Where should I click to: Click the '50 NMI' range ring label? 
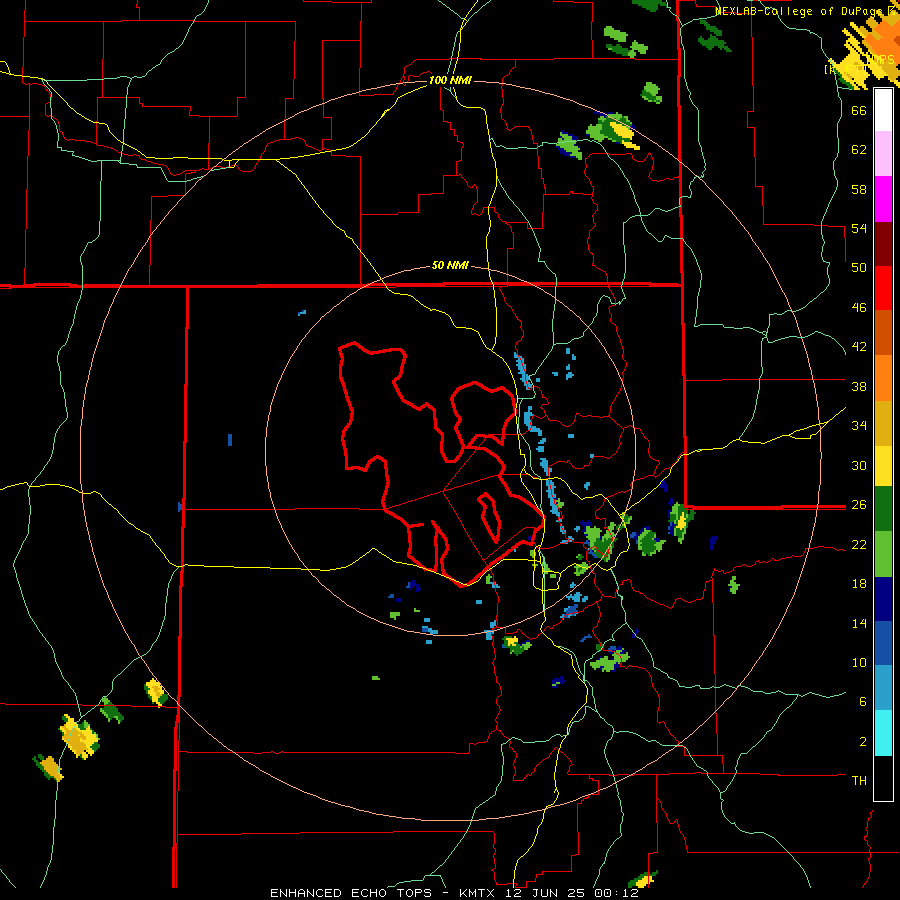coord(450,265)
